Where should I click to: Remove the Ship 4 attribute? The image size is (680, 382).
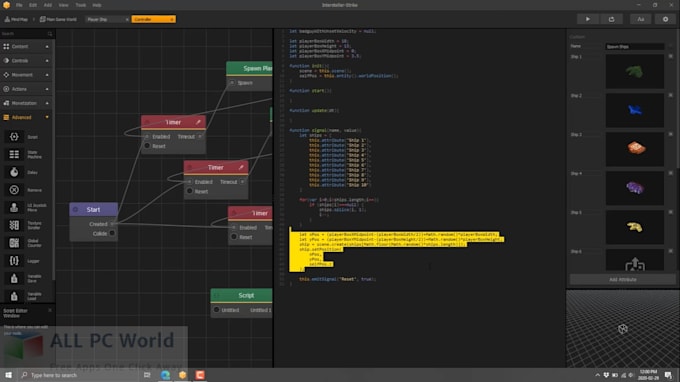[x=670, y=173]
